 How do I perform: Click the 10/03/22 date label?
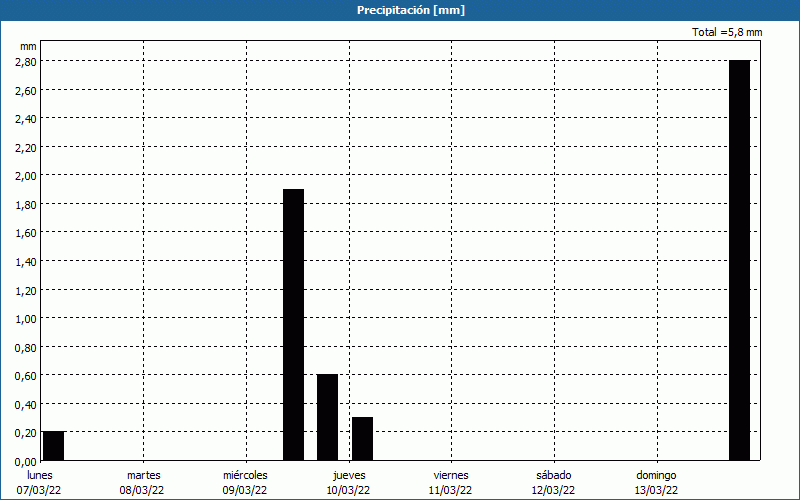coord(348,490)
